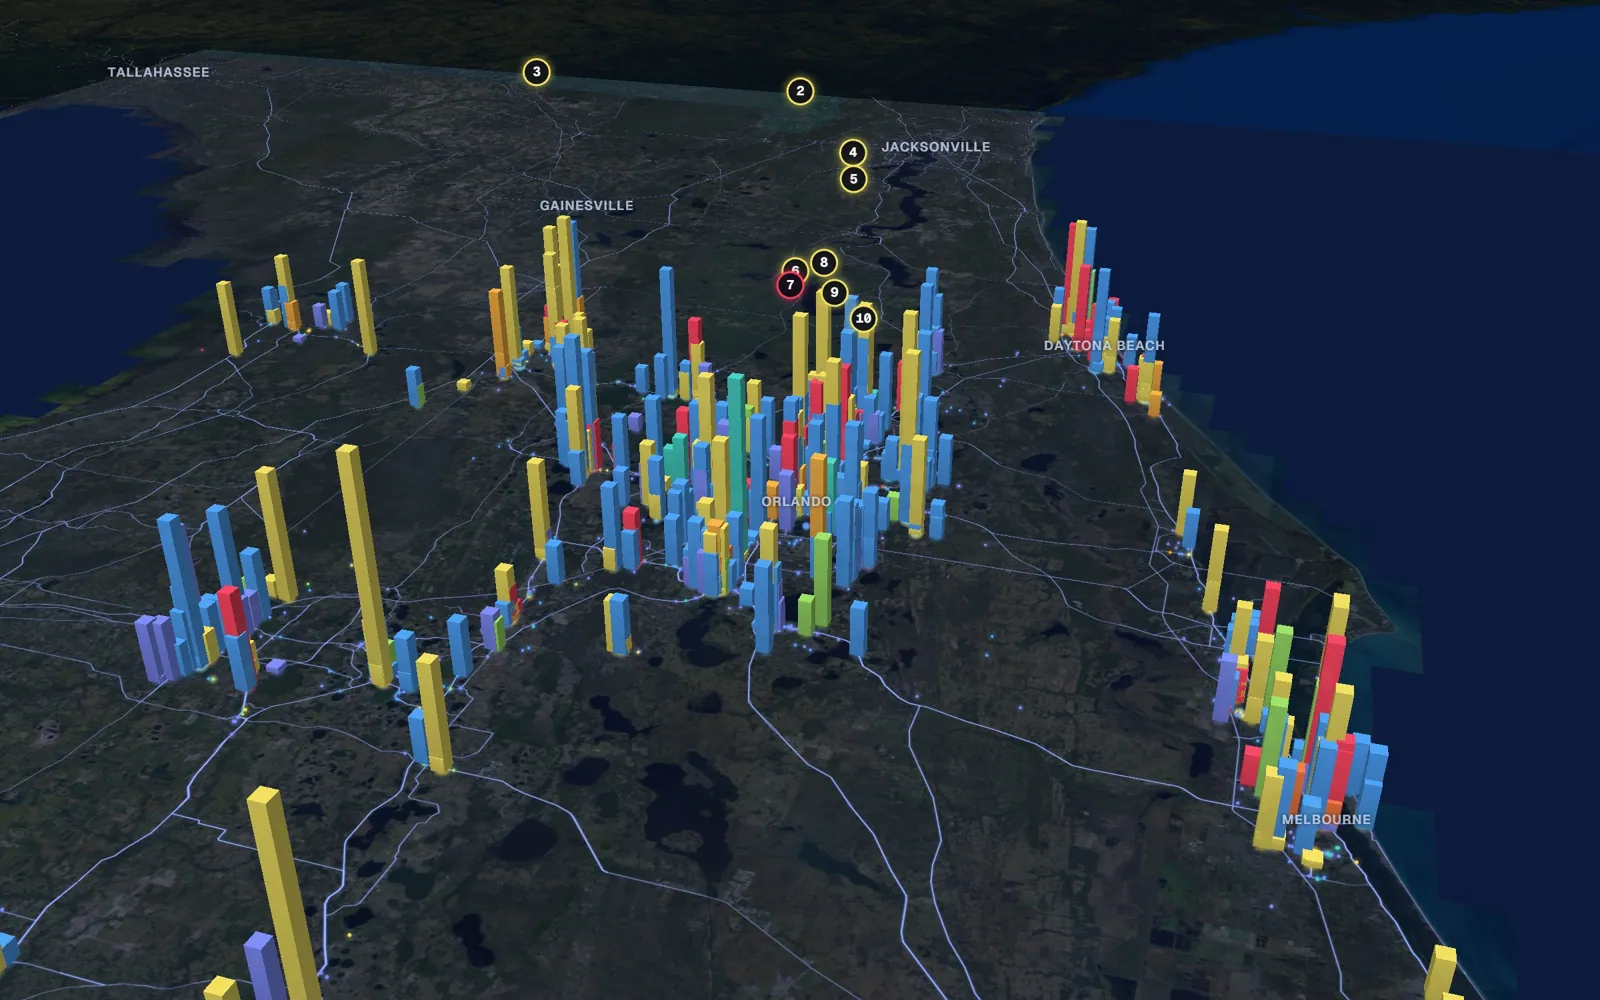Click the Daytona Beach city label
Image resolution: width=1600 pixels, height=1000 pixels.
[x=1104, y=345]
